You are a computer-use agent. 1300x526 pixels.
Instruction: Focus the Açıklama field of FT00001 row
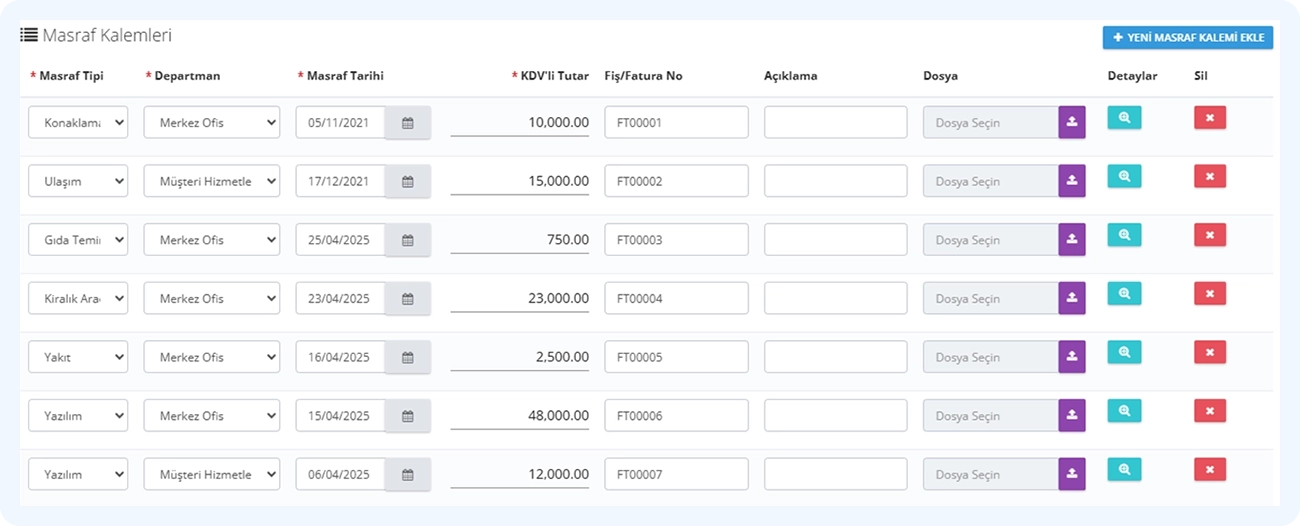point(836,123)
